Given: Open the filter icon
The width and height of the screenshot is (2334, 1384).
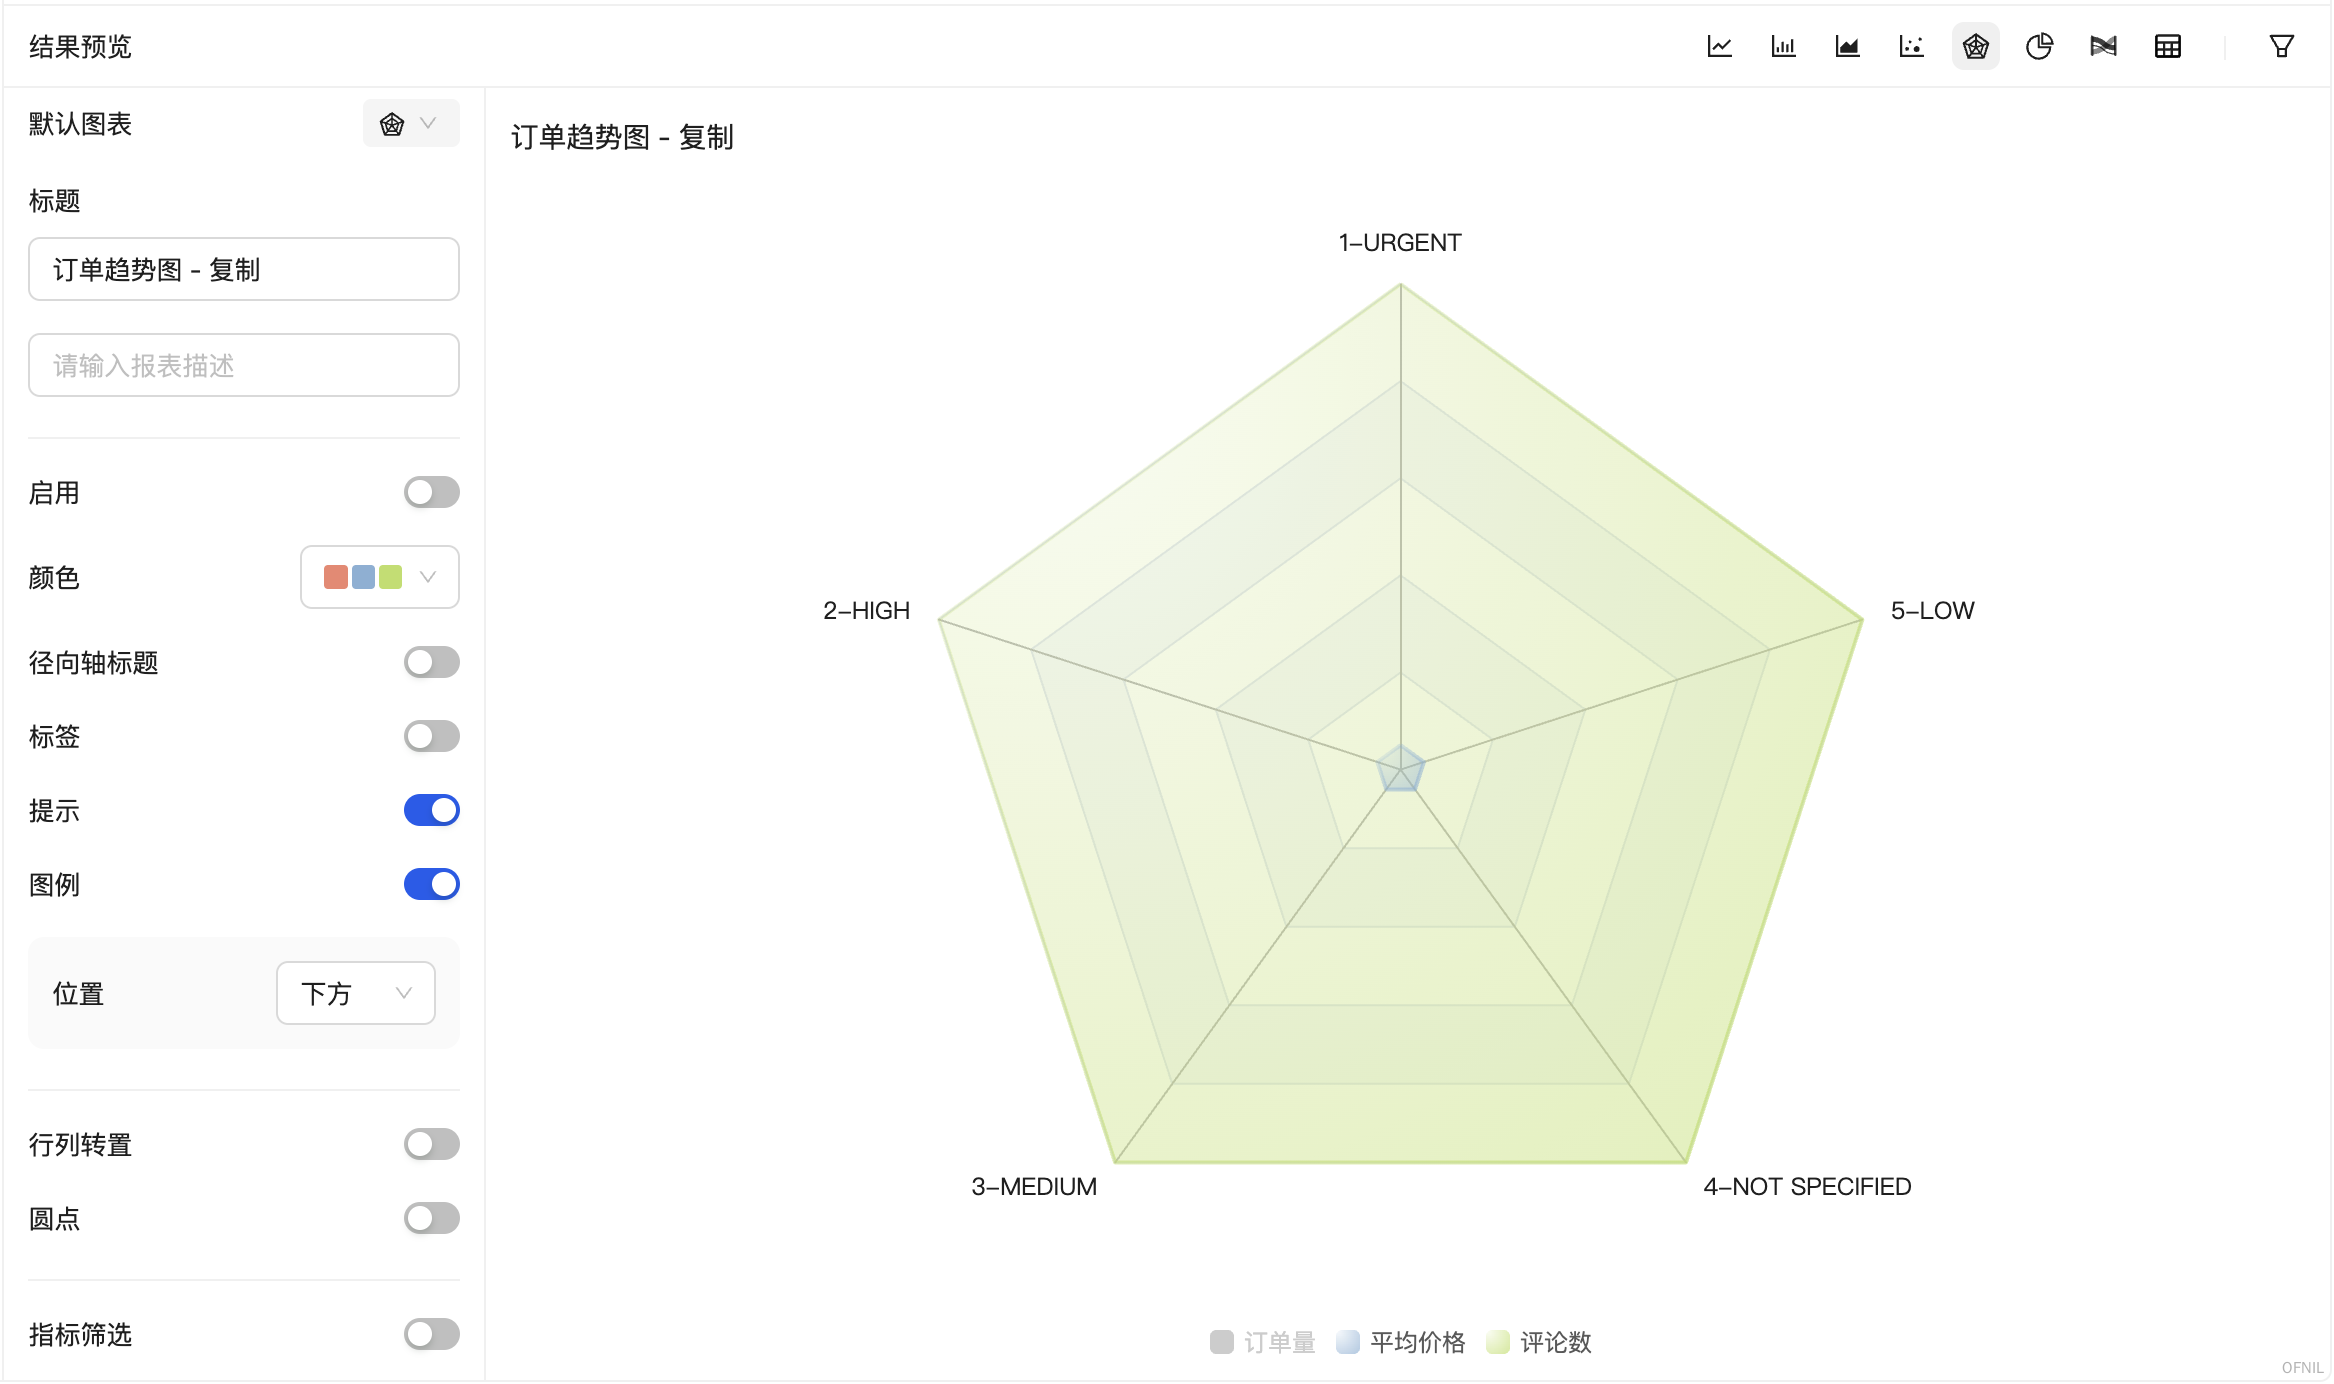Looking at the screenshot, I should coord(2281,46).
